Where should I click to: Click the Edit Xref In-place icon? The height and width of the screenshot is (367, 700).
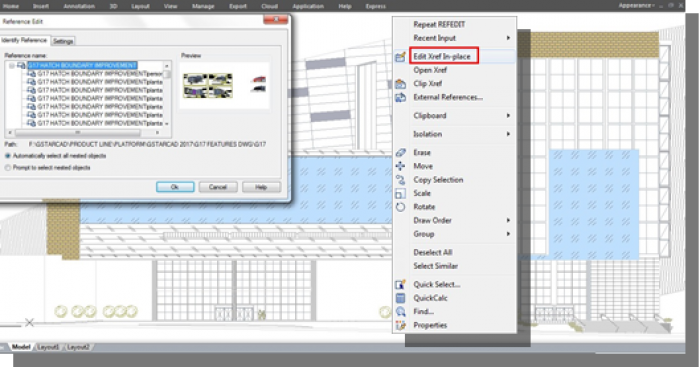click(x=400, y=57)
